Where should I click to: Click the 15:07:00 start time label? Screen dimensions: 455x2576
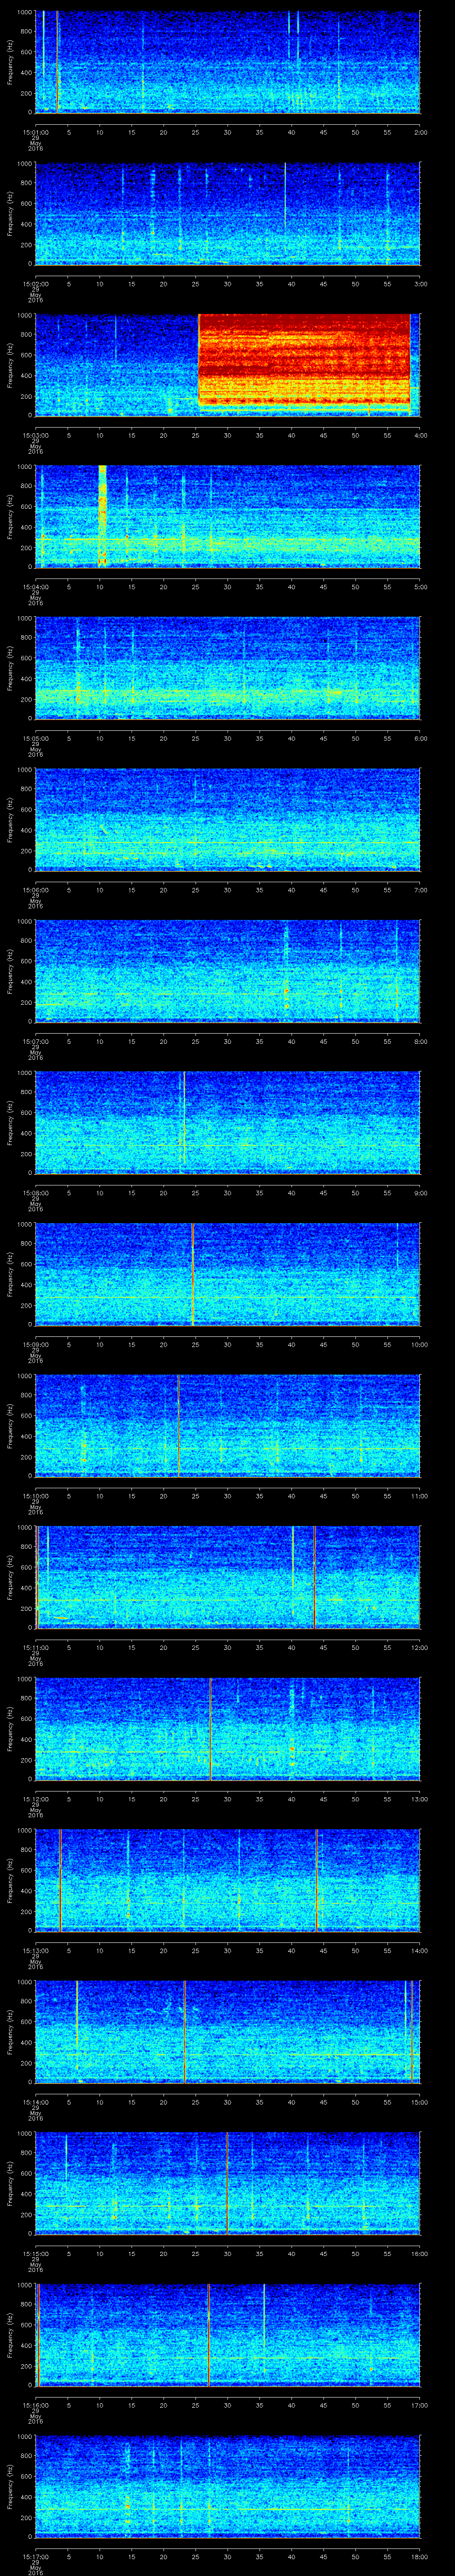point(35,1041)
